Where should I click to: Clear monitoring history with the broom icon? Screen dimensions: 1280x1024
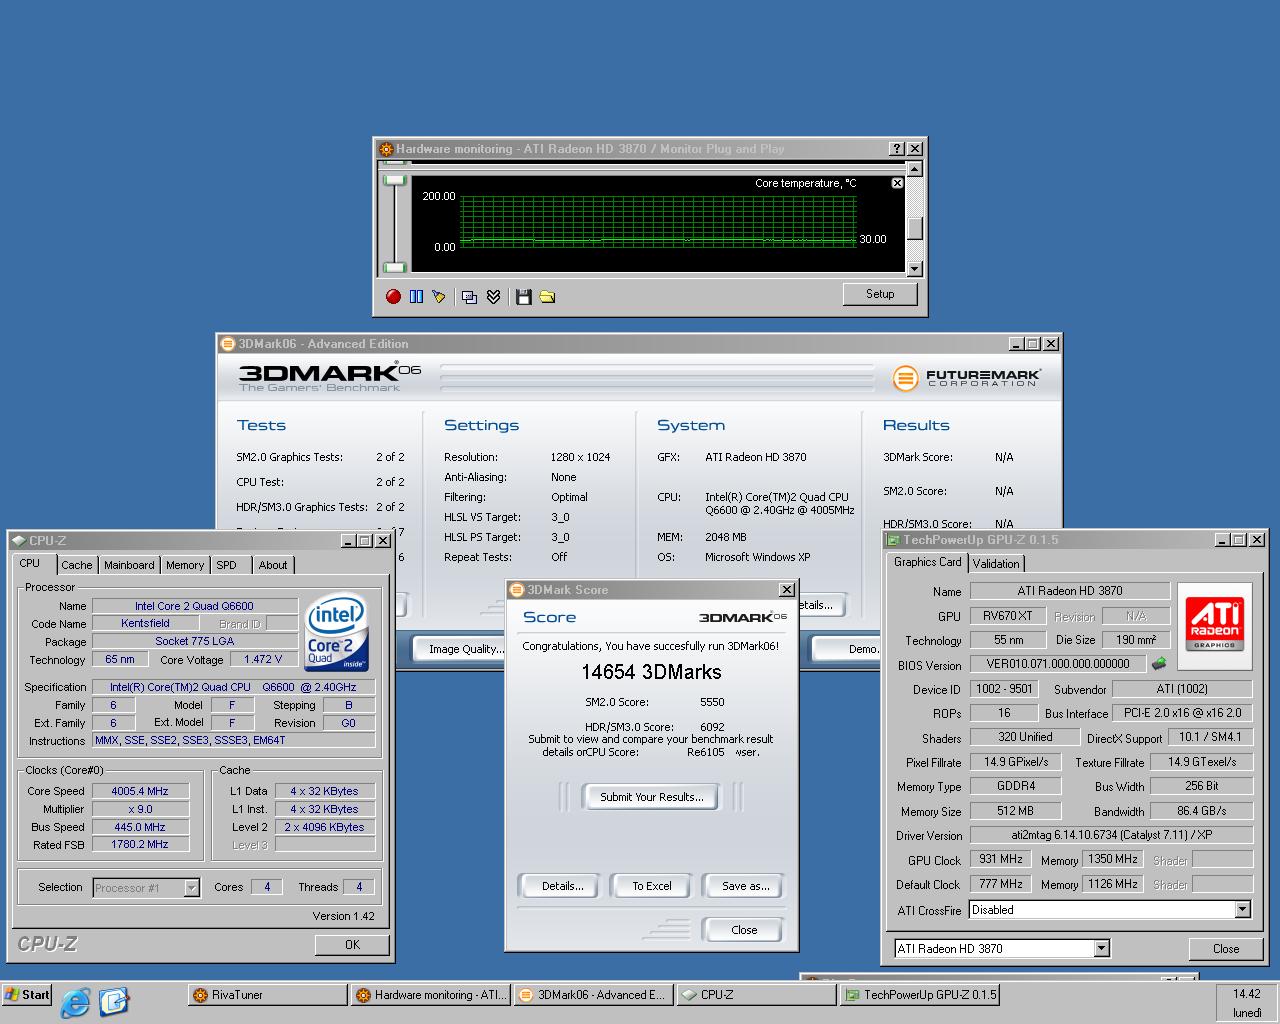click(438, 296)
